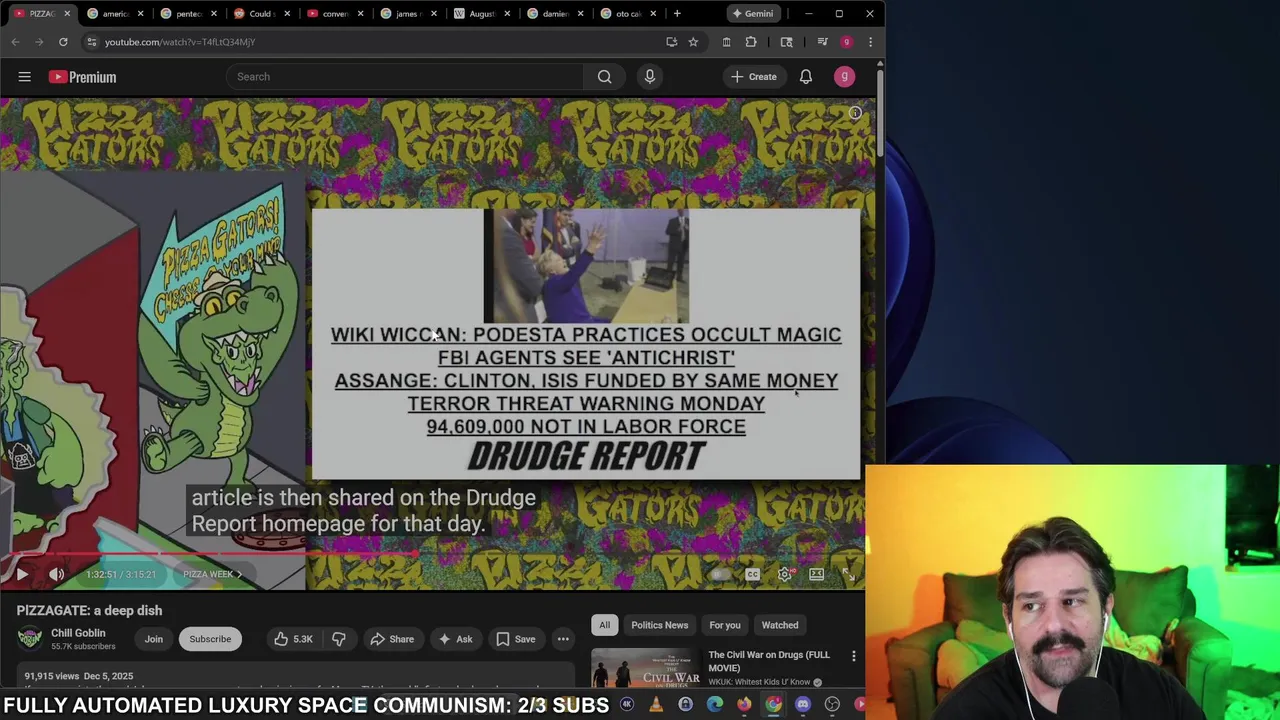Open the Chrome extensions puzzle icon
The image size is (1280, 720).
[x=751, y=42]
